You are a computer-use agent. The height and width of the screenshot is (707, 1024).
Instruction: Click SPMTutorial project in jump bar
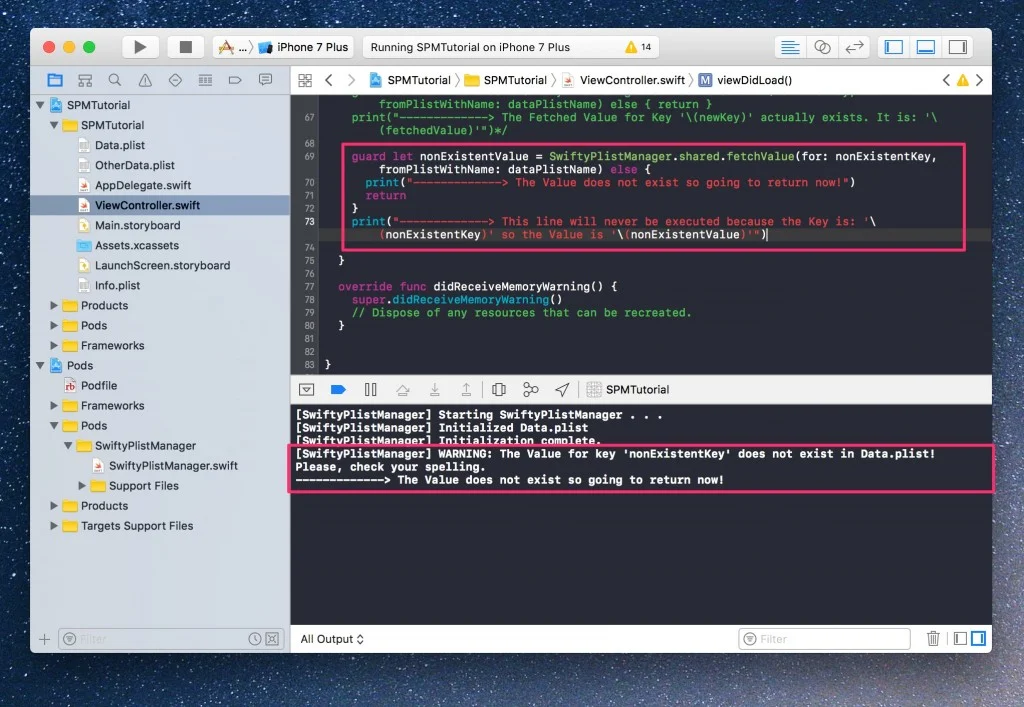pos(410,80)
